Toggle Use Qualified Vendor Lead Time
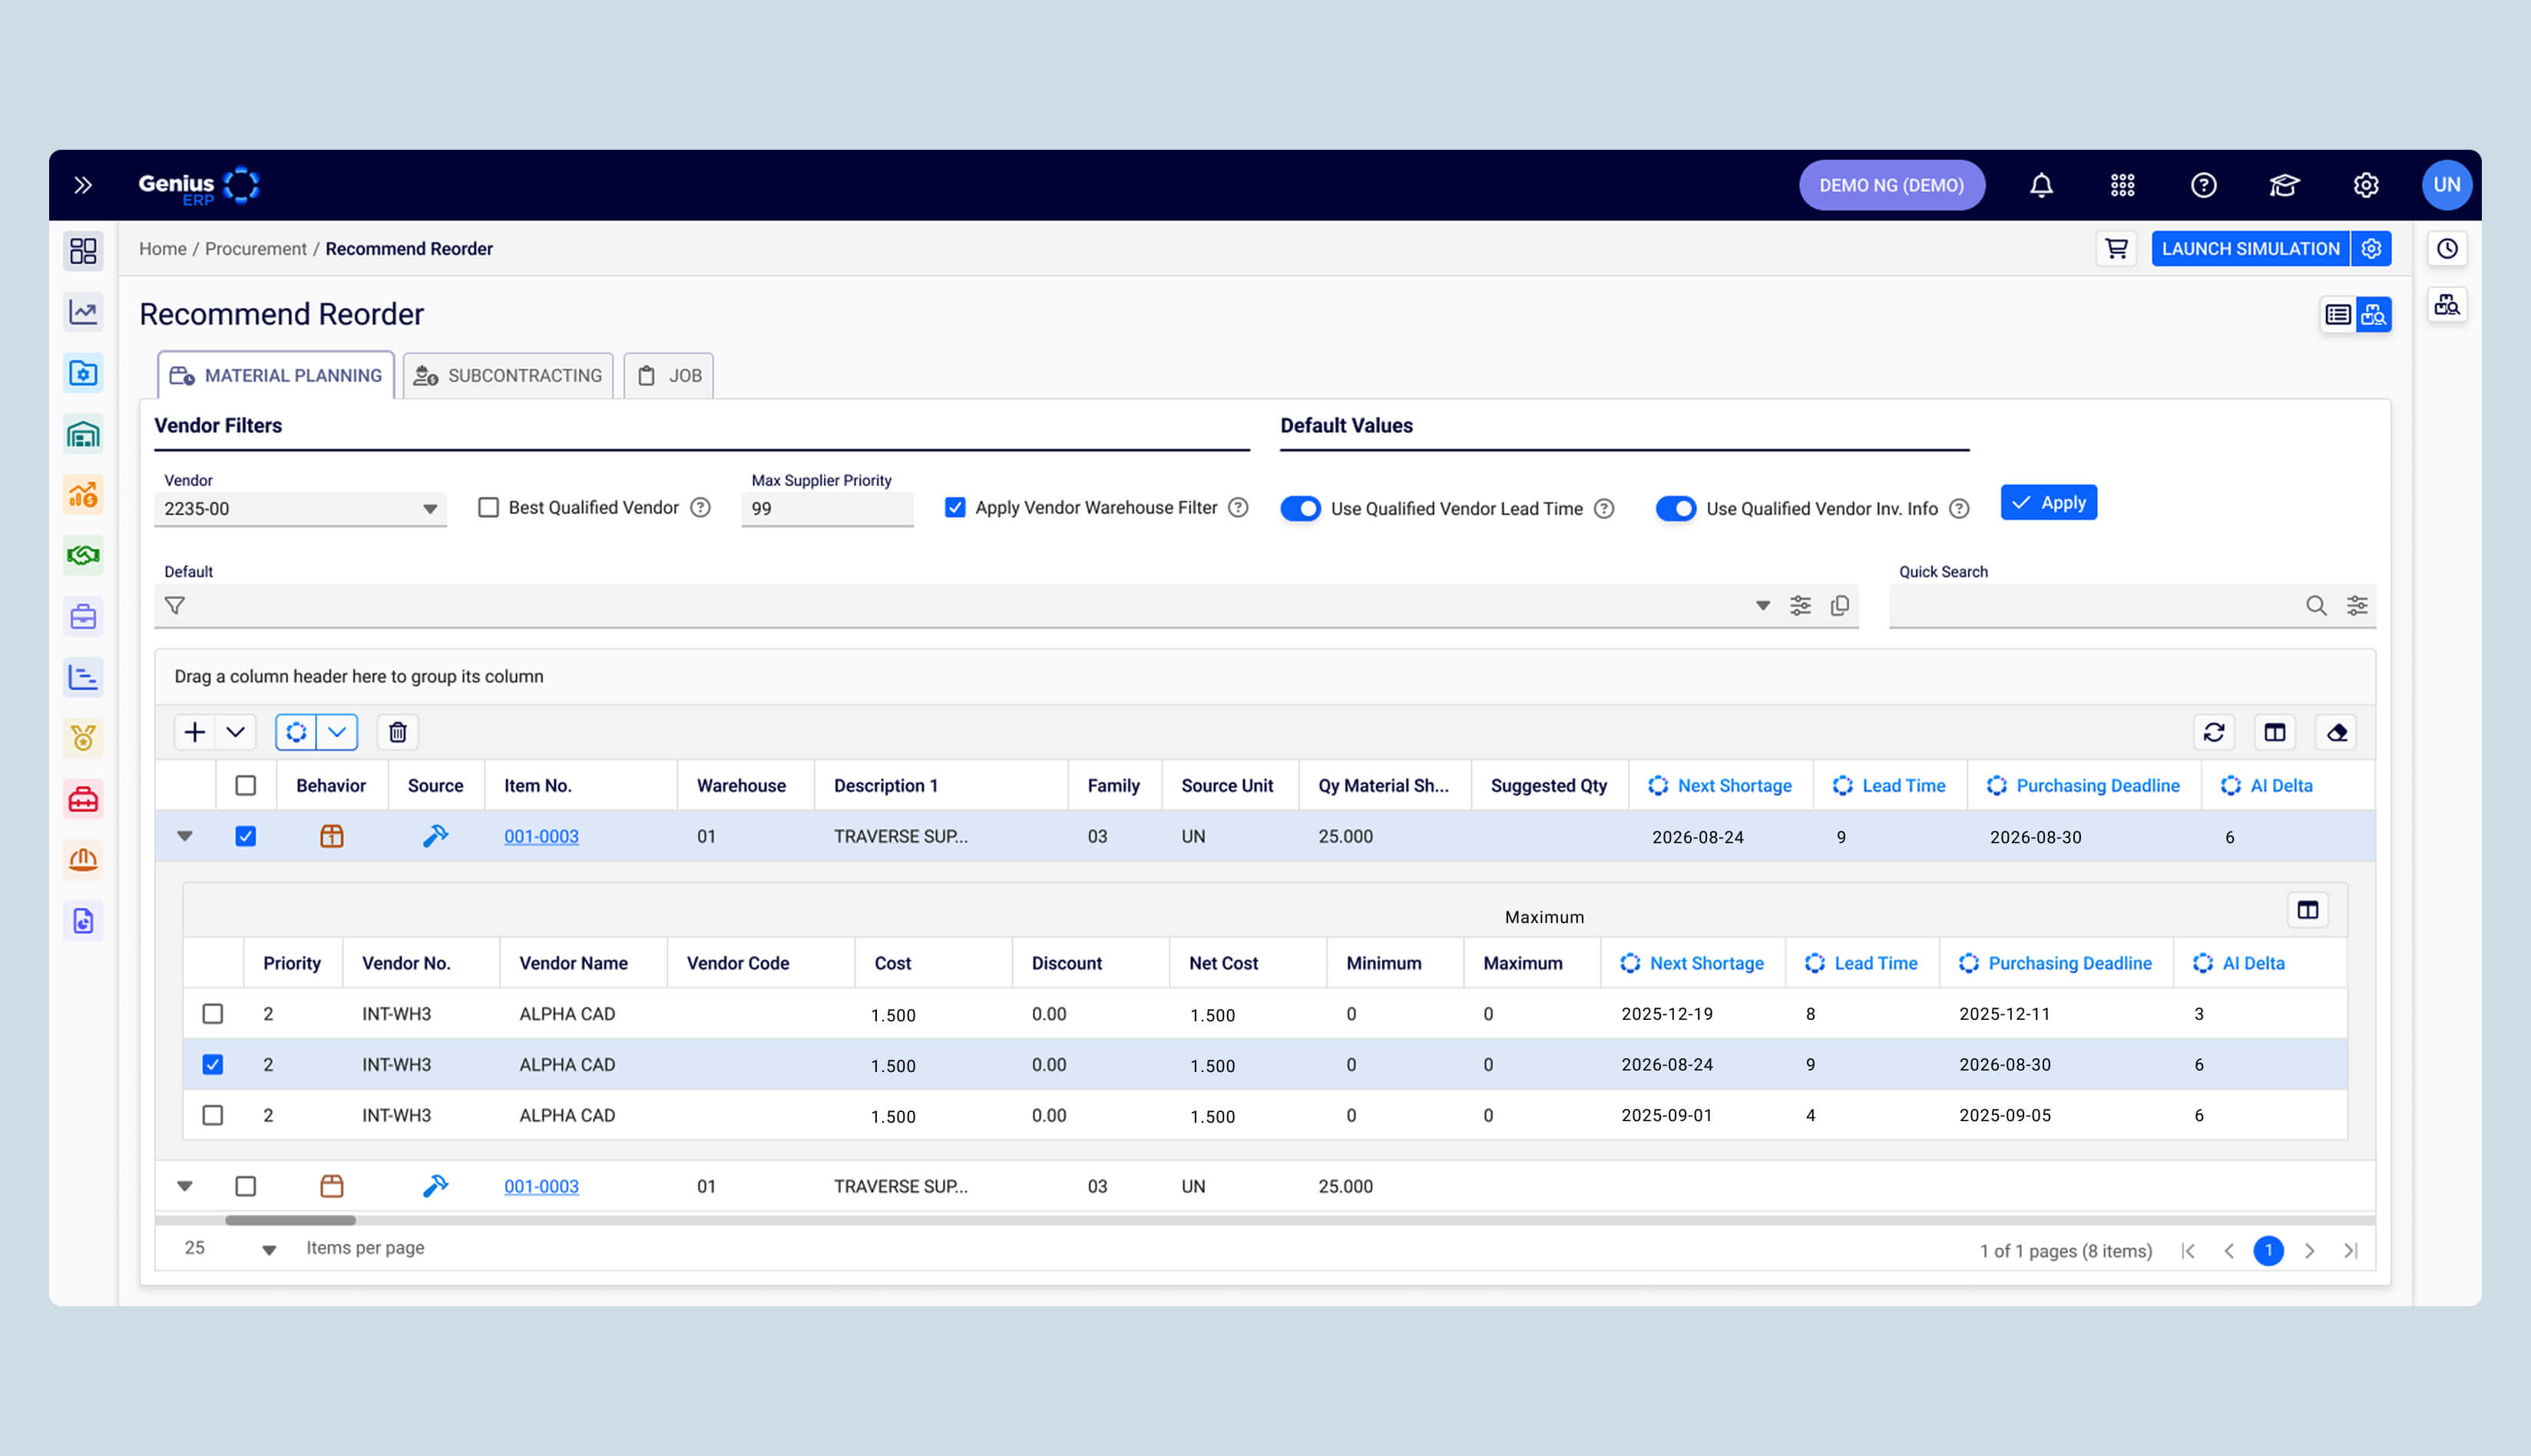Screen dimensions: 2531x1456 (x=1300, y=508)
